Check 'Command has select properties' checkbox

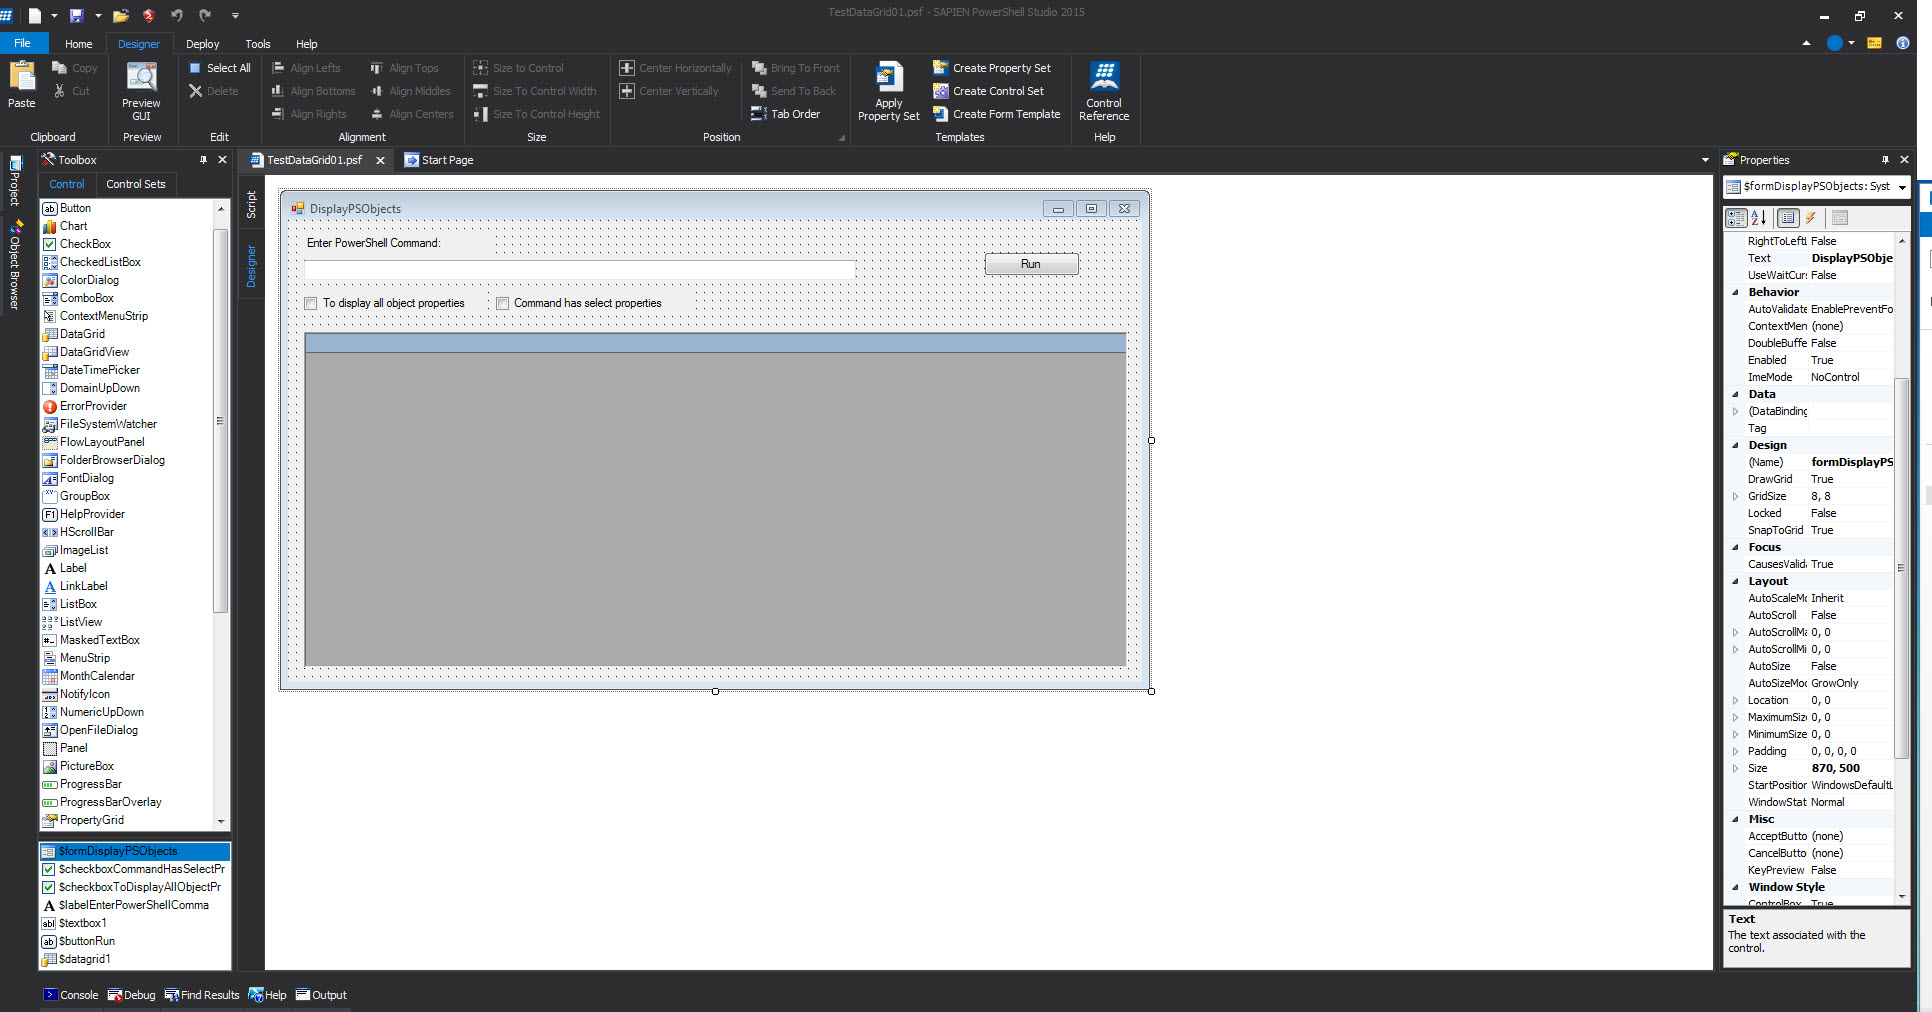[503, 303]
